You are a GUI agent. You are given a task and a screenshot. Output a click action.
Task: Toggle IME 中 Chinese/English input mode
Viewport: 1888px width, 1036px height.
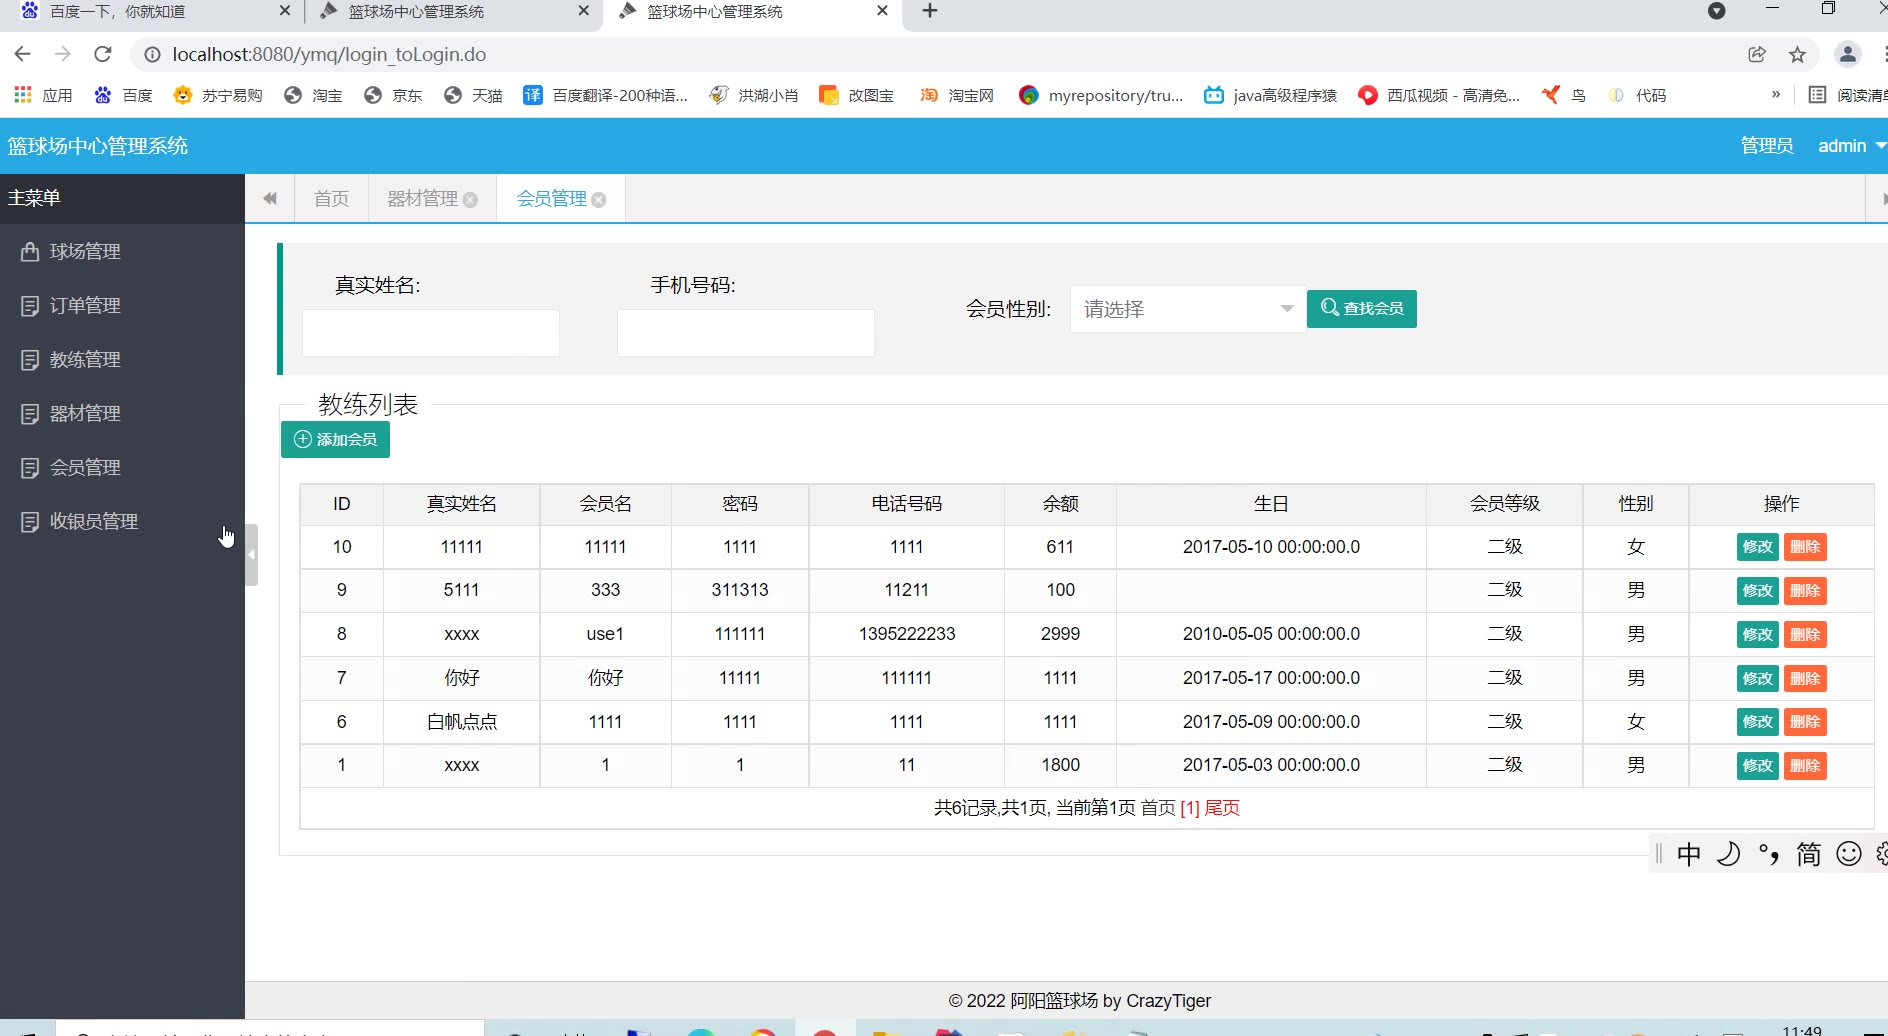pyautogui.click(x=1689, y=854)
